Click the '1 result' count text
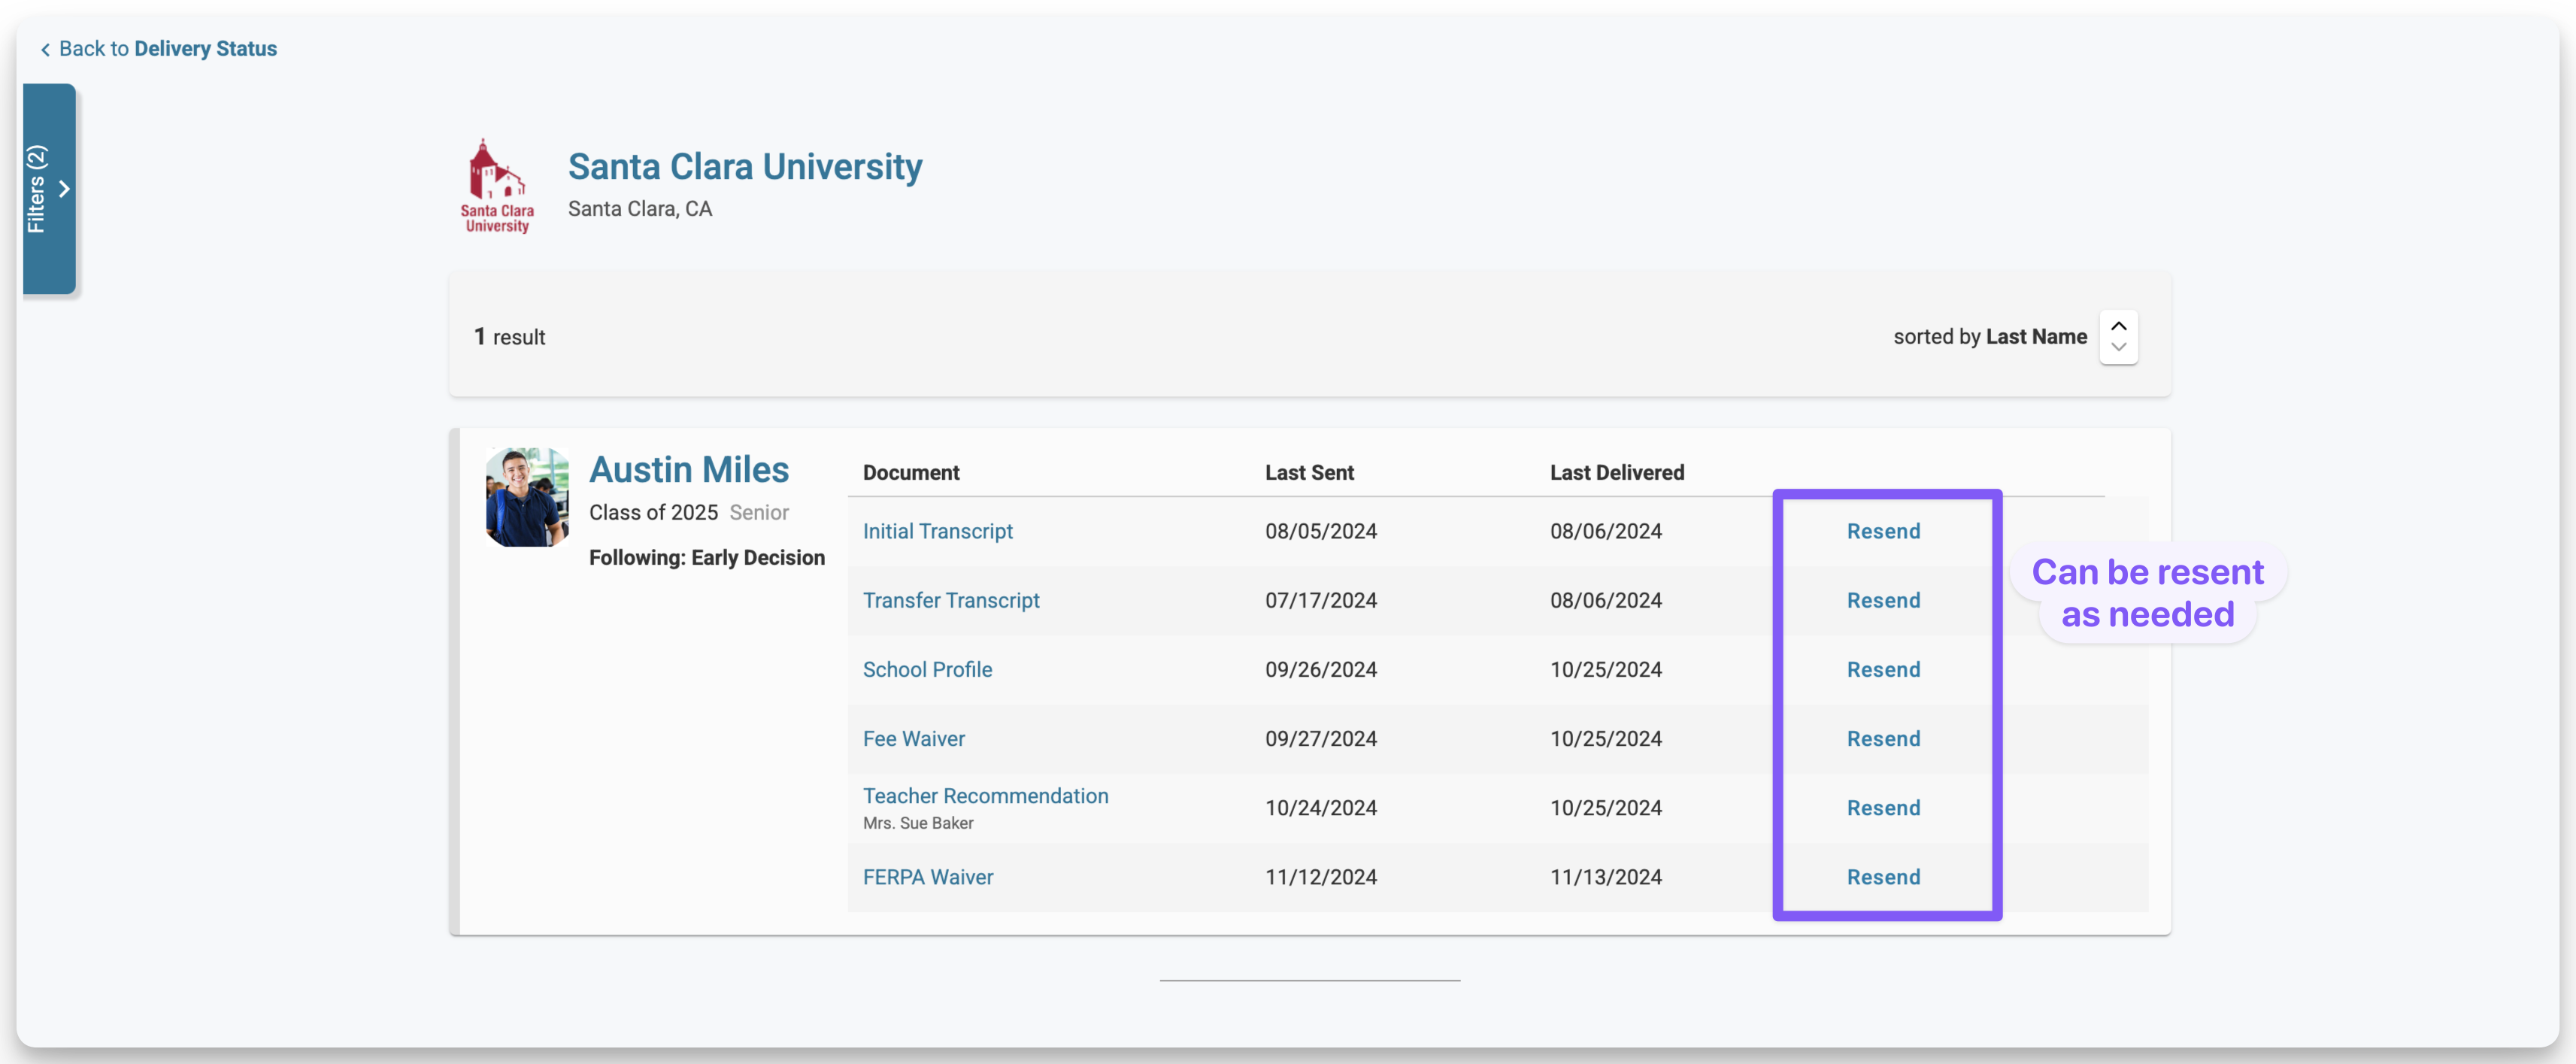Screen dimensions: 2576x1064 (510, 337)
